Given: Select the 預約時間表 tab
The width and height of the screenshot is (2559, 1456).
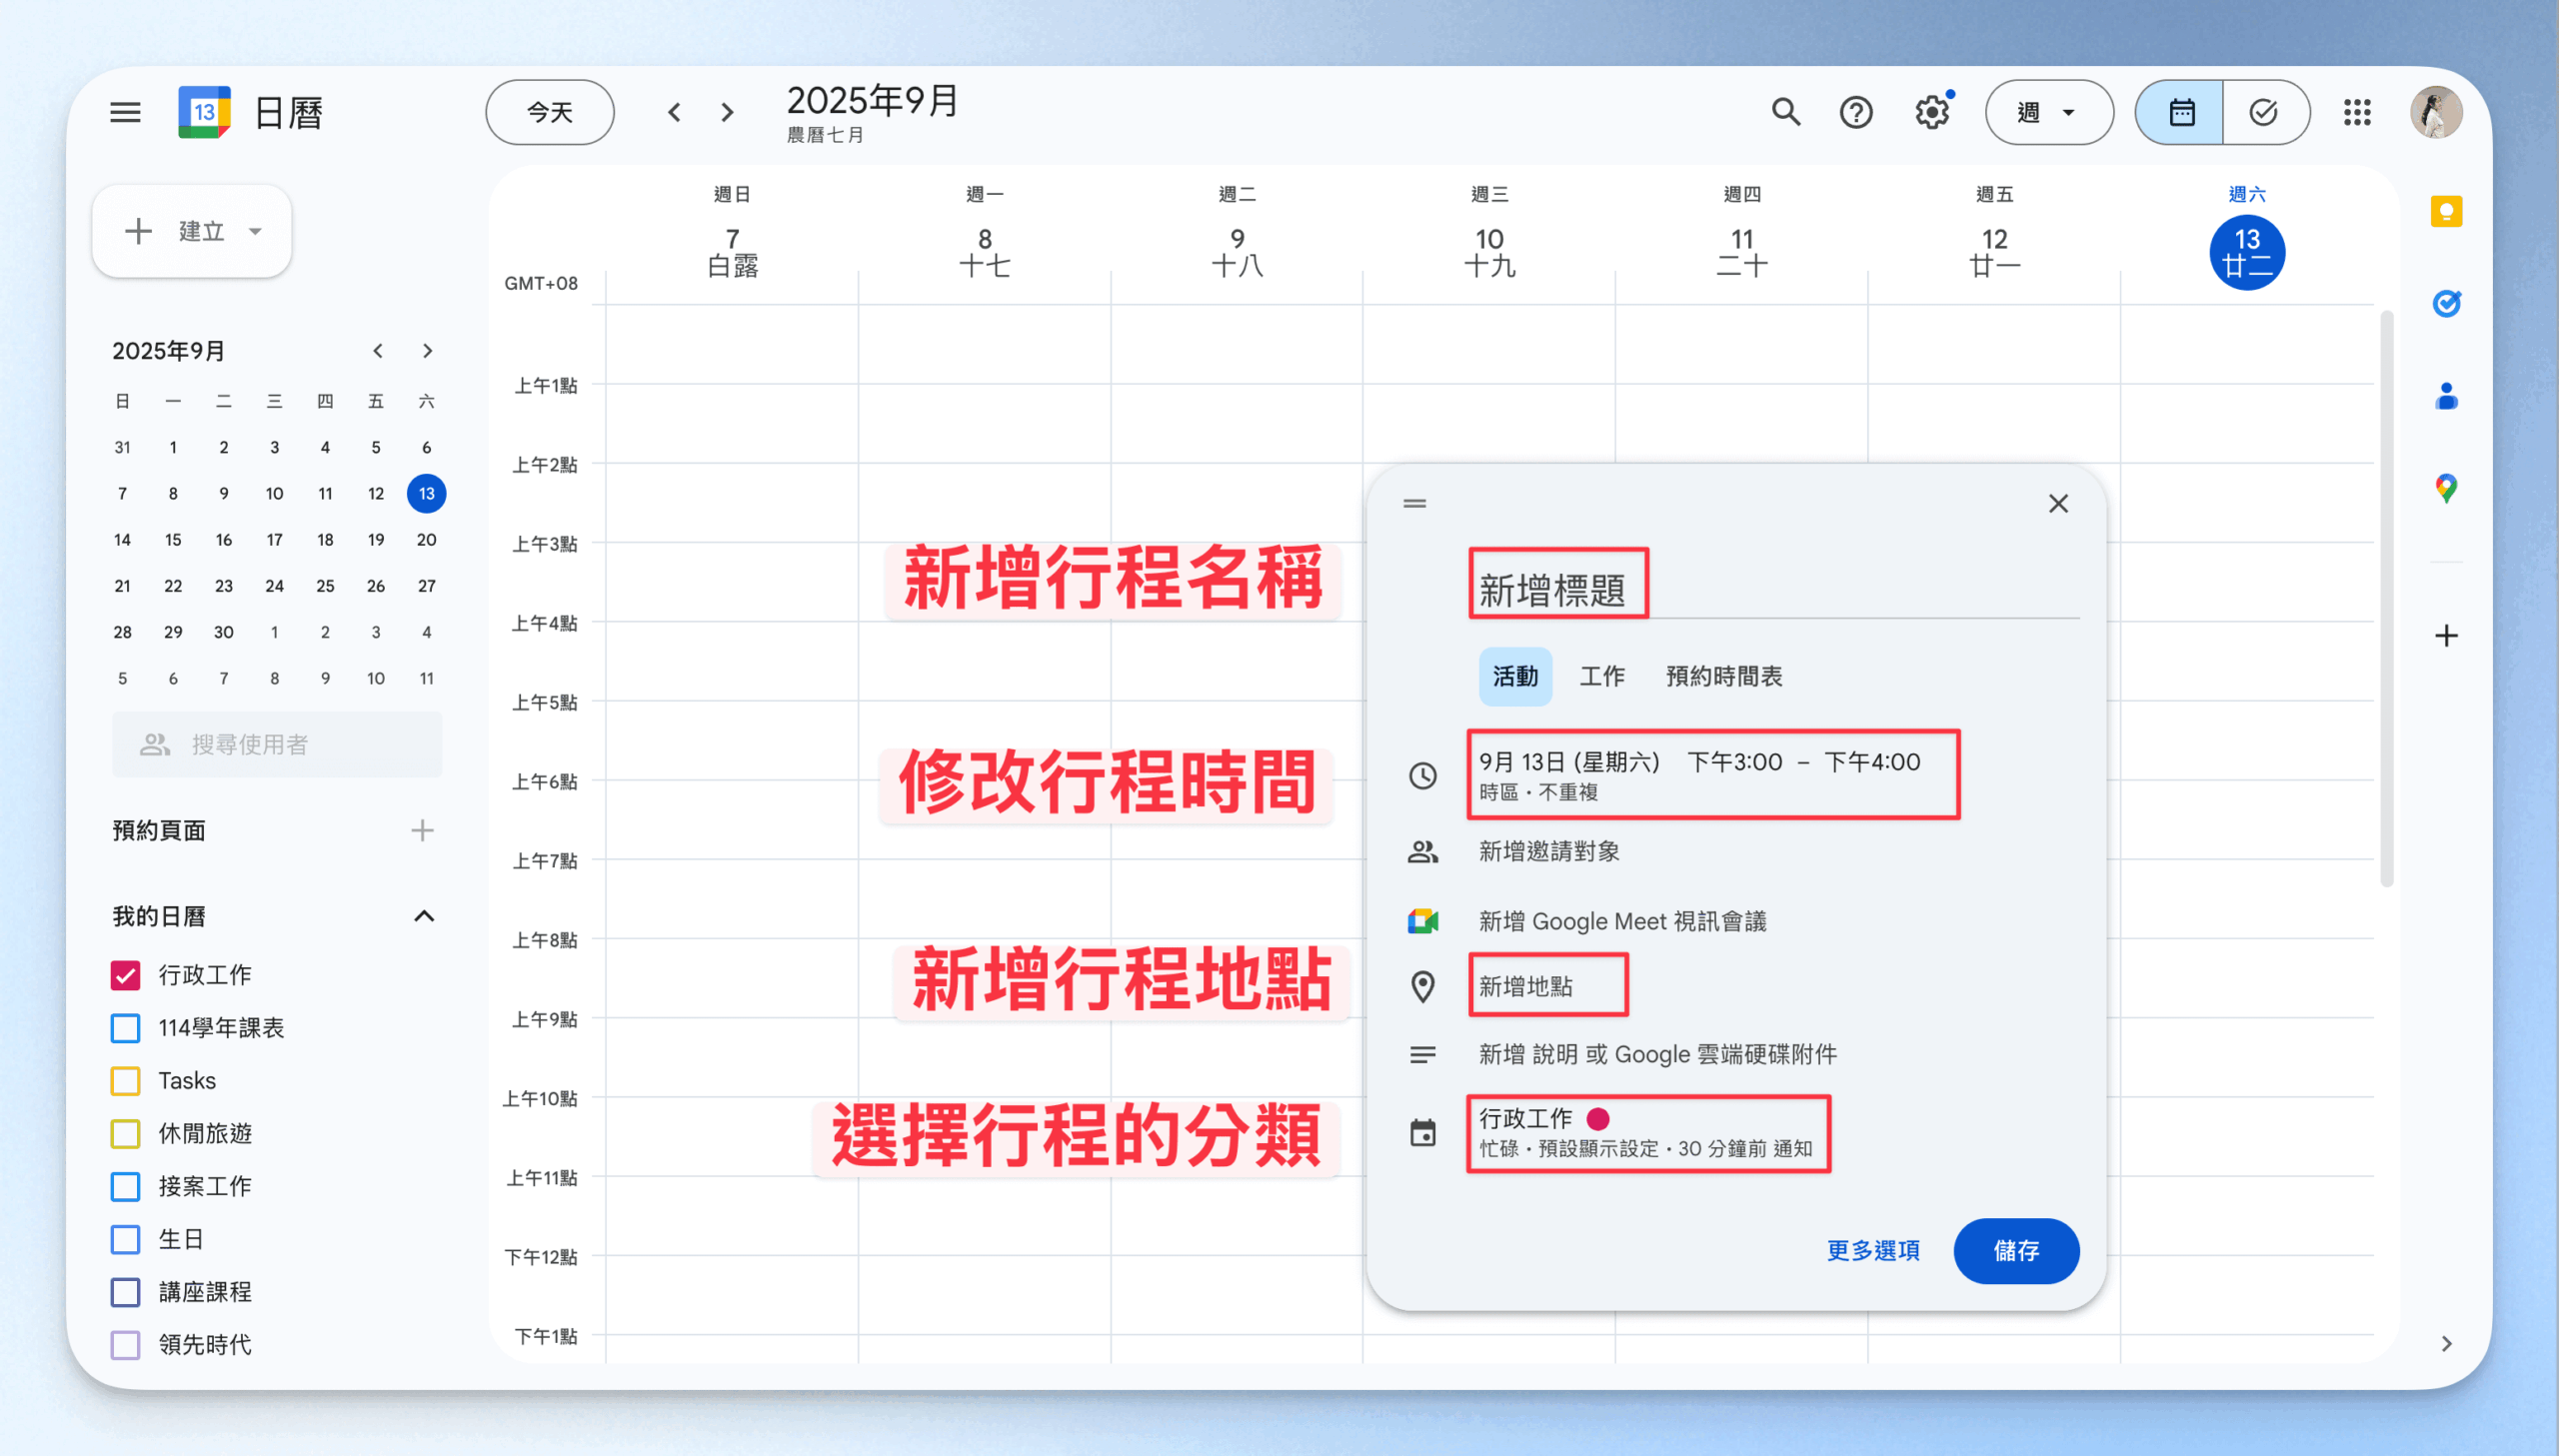Looking at the screenshot, I should pos(1723,677).
